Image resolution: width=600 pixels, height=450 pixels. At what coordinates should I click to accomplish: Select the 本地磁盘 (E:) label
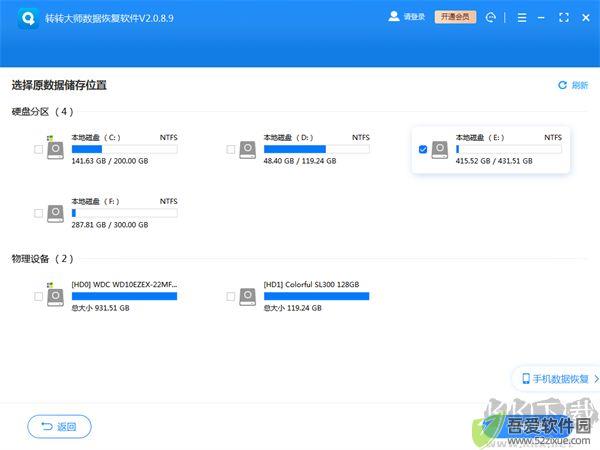480,137
